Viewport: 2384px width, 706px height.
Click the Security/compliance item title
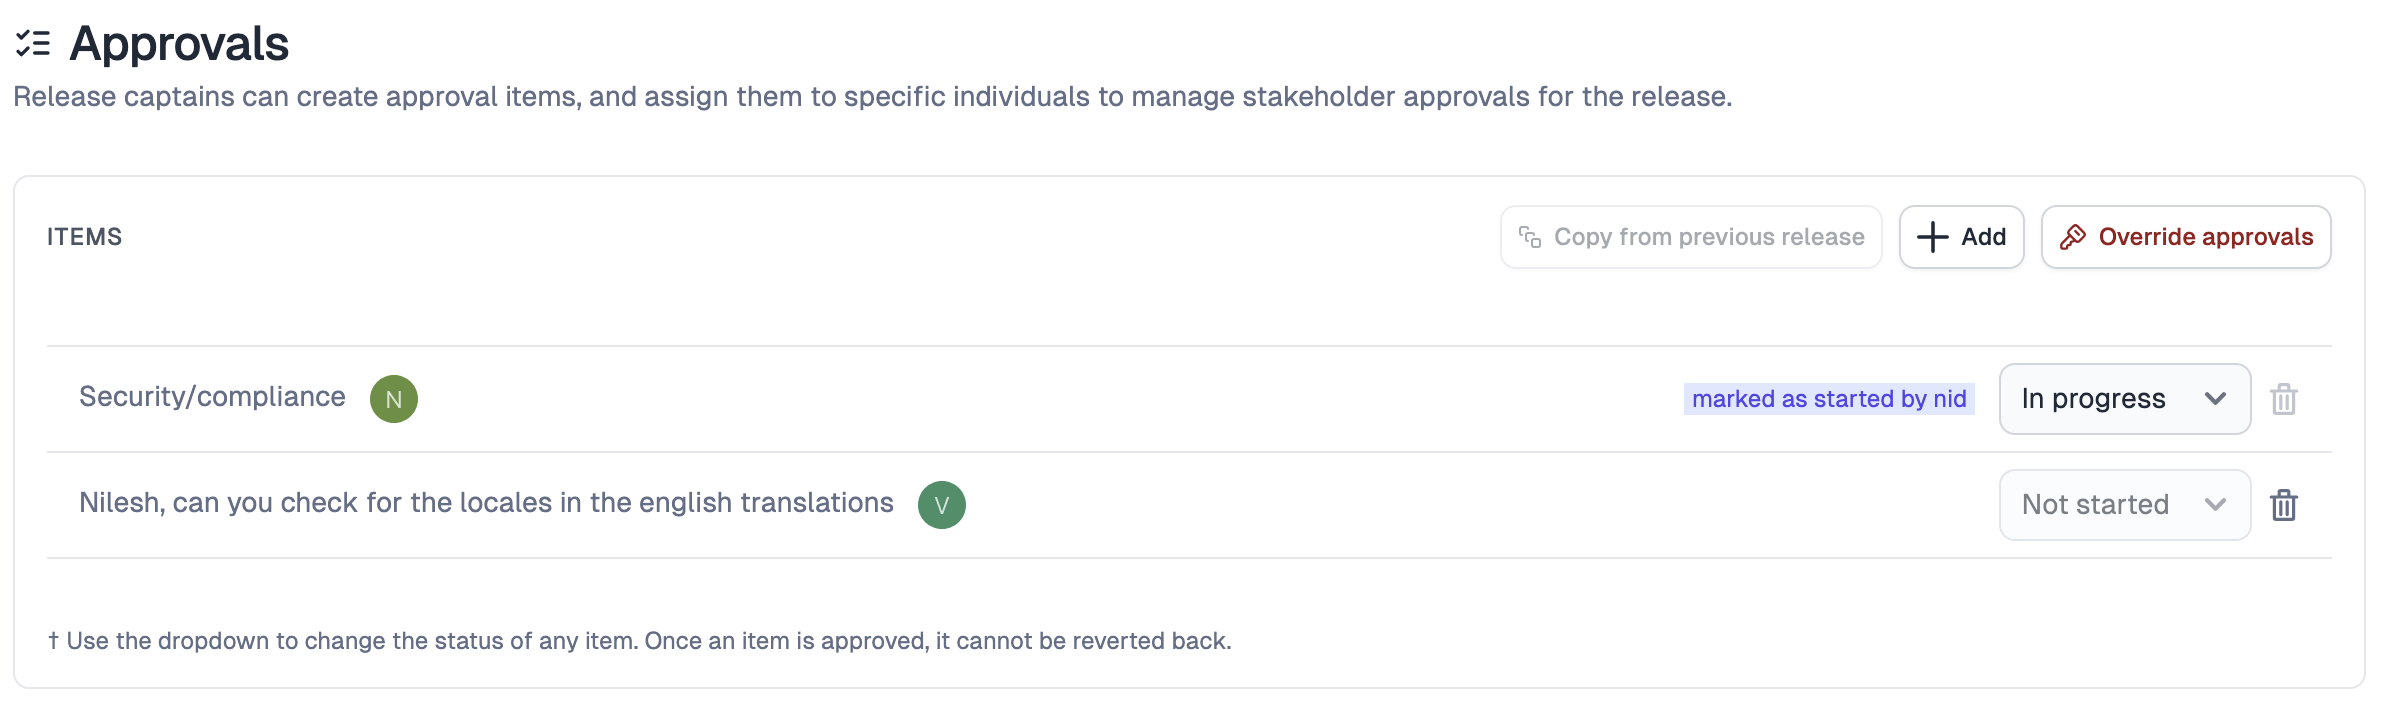click(212, 397)
